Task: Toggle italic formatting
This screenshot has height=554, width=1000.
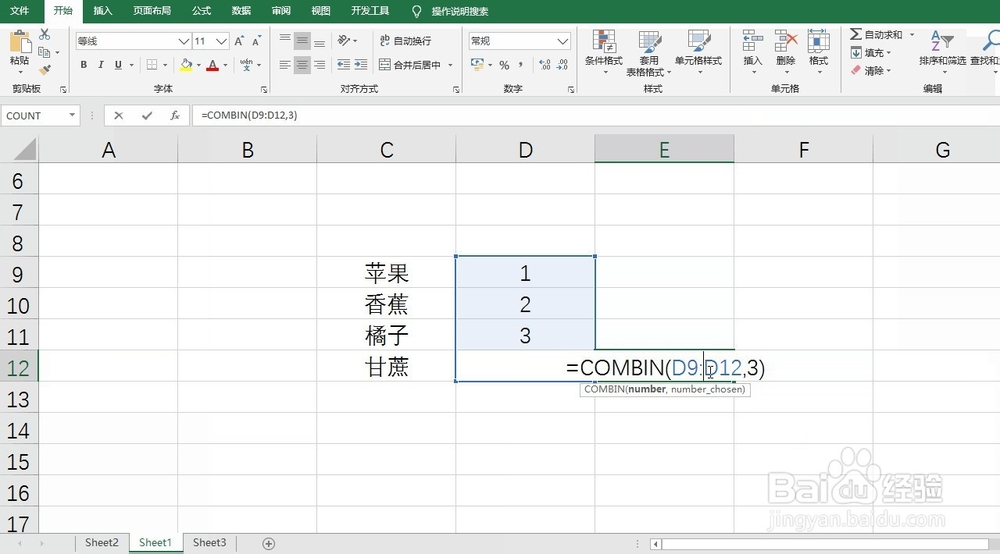Action: [101, 65]
